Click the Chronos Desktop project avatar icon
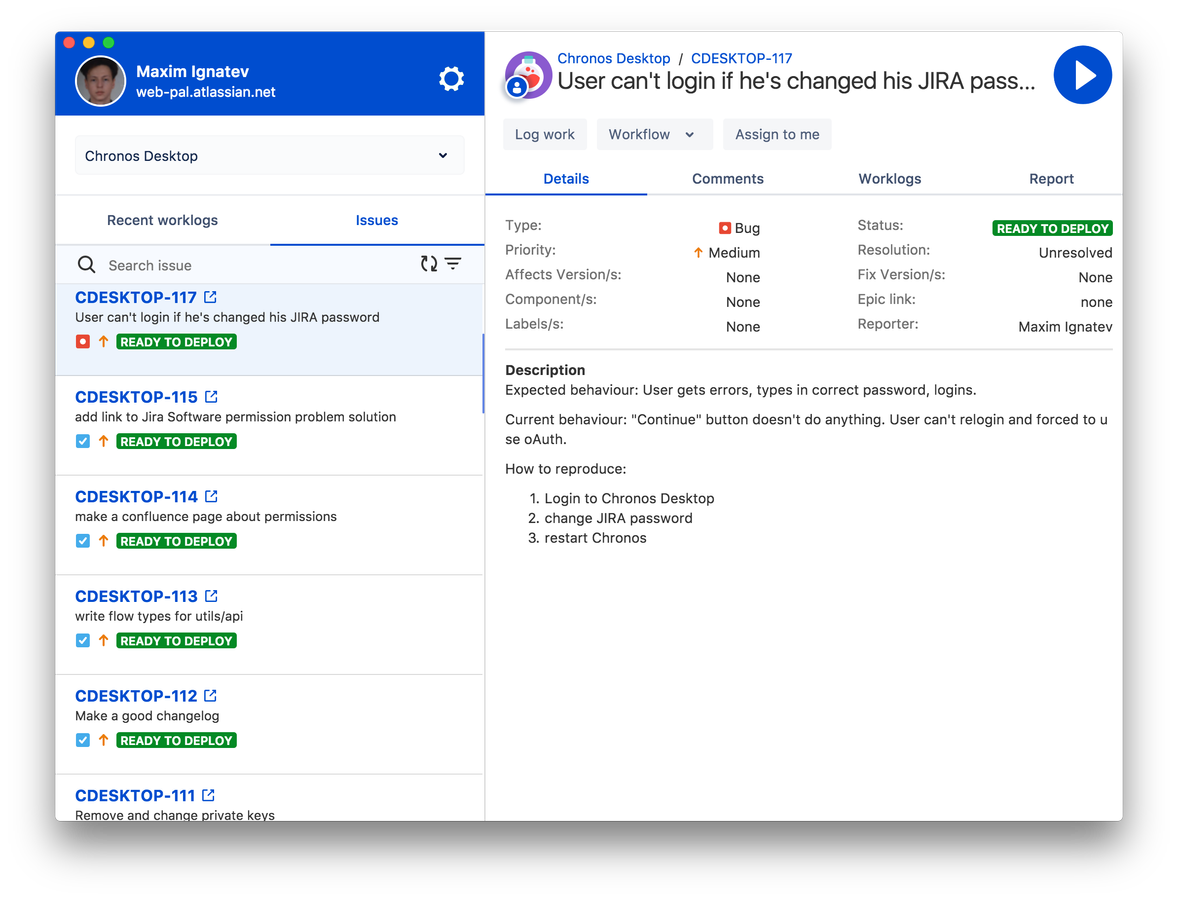Image resolution: width=1178 pixels, height=900 pixels. click(528, 75)
